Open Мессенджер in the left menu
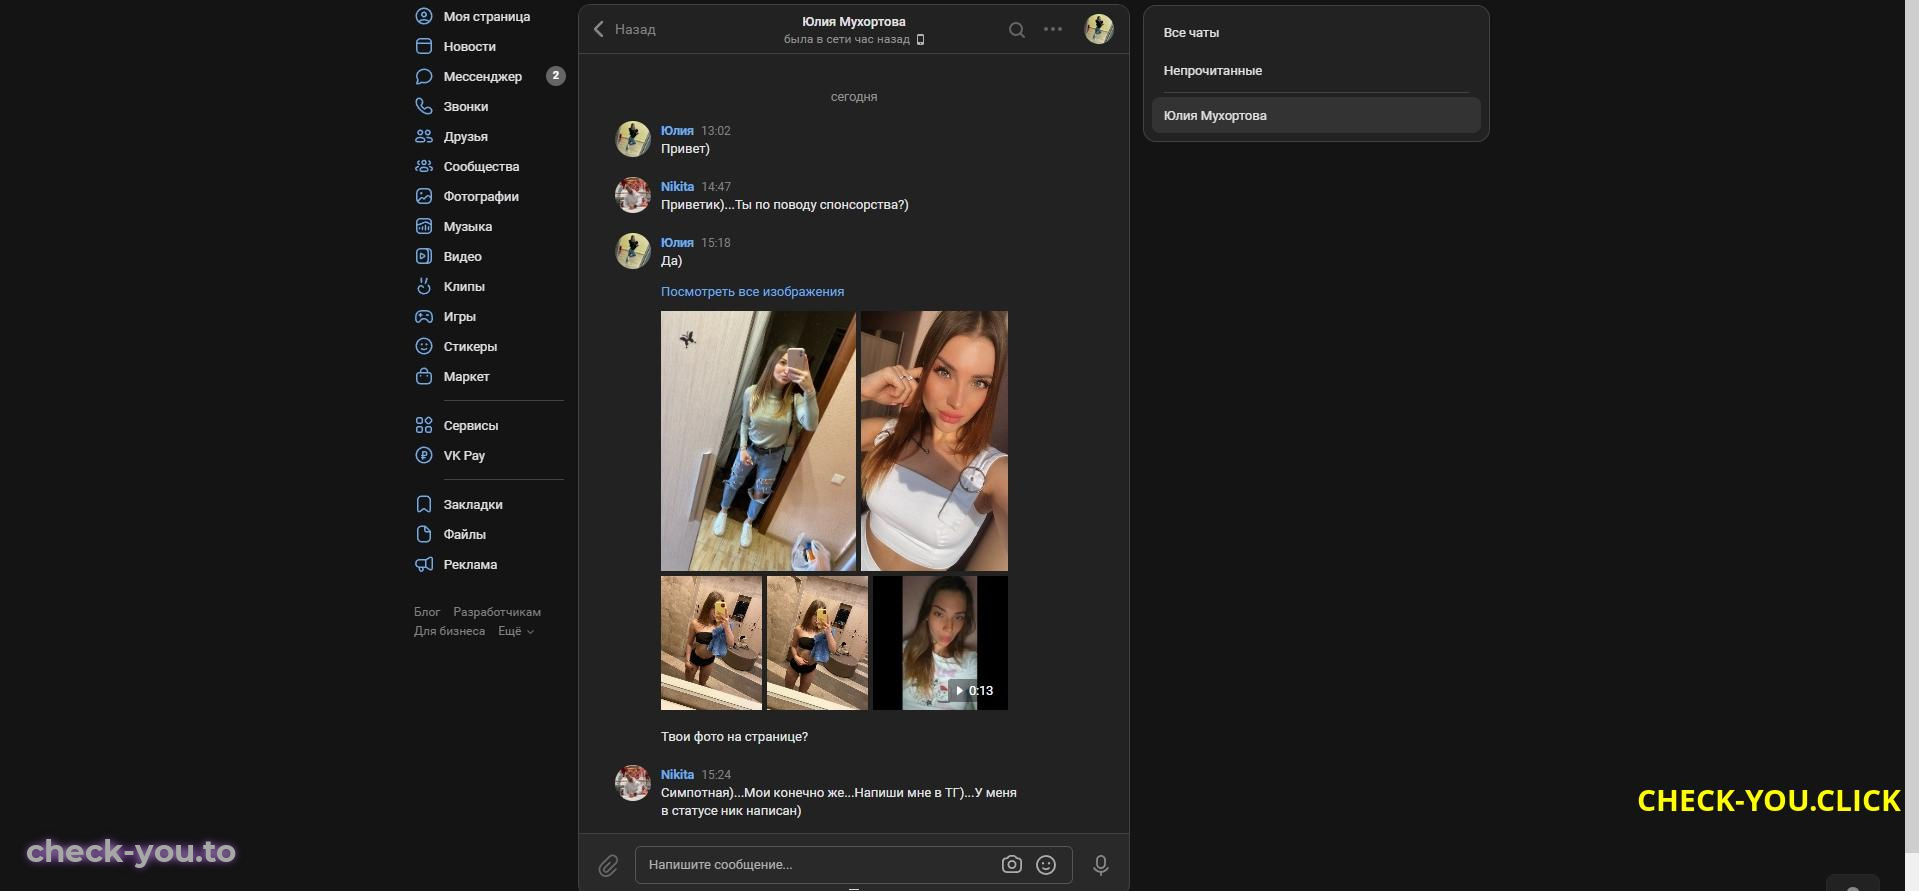Screen dimensions: 1919x891 (x=483, y=76)
